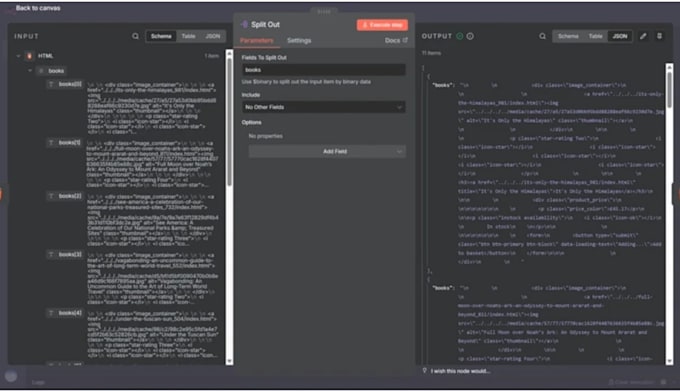The image size is (680, 391).
Task: Collapse the HTML node tree
Action: [18, 56]
